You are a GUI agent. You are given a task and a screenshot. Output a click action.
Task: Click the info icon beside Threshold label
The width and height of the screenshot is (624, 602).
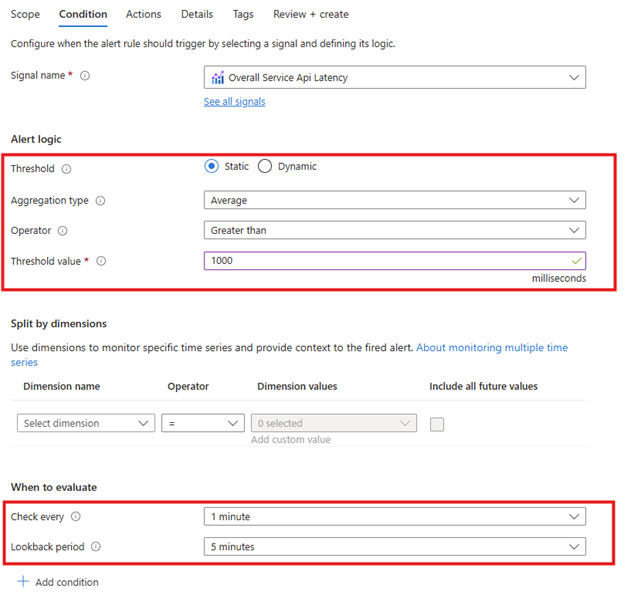tap(67, 169)
